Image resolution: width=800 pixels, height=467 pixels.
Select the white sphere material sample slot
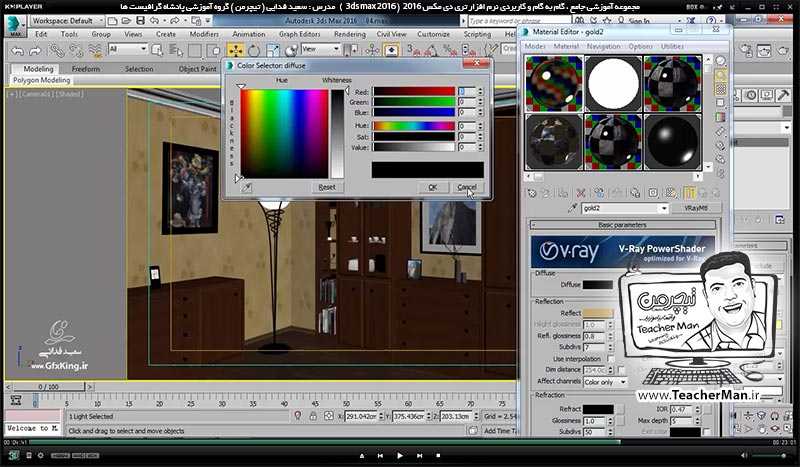click(x=613, y=84)
